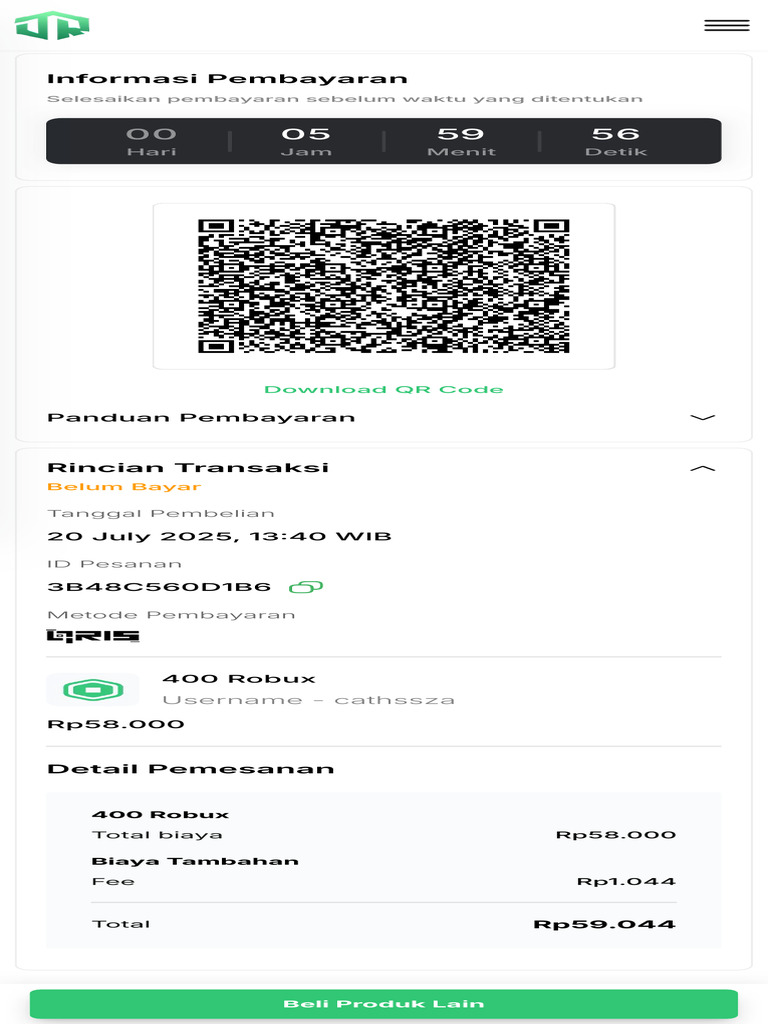This screenshot has width=768, height=1024.
Task: Click the Rp1.044 fee amount
Action: point(626,882)
